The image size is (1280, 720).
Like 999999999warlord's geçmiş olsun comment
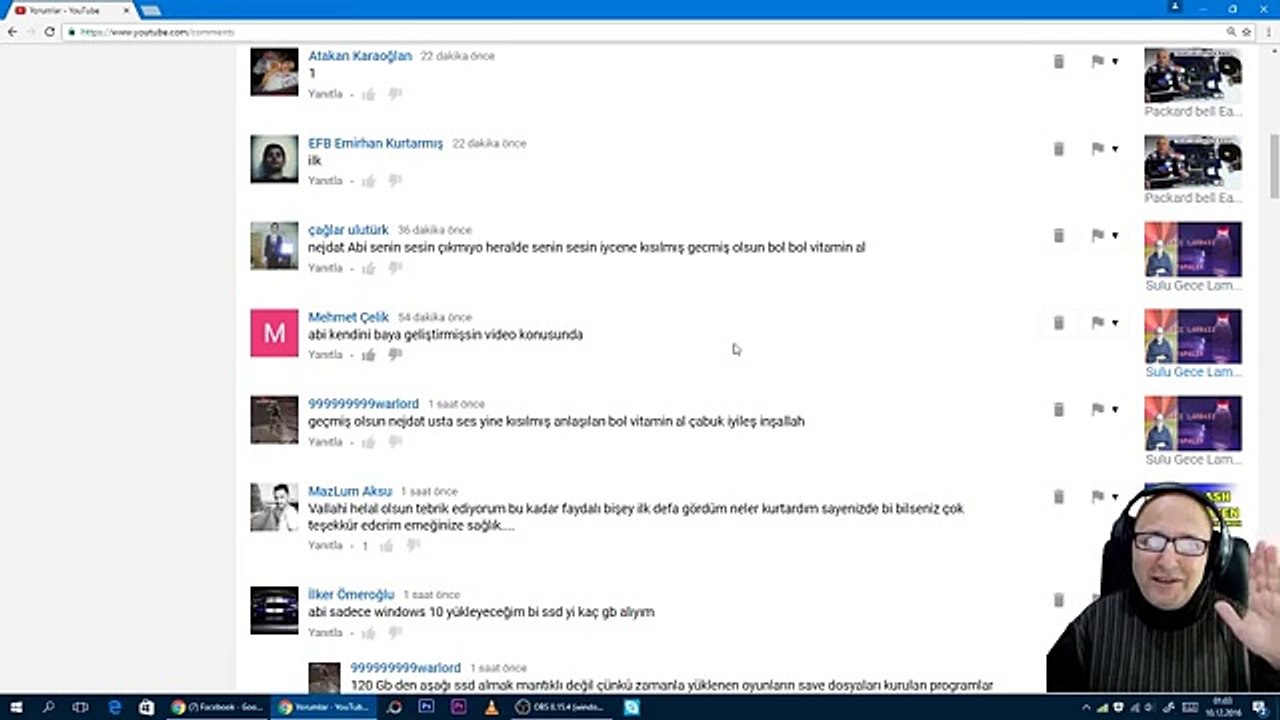click(369, 442)
